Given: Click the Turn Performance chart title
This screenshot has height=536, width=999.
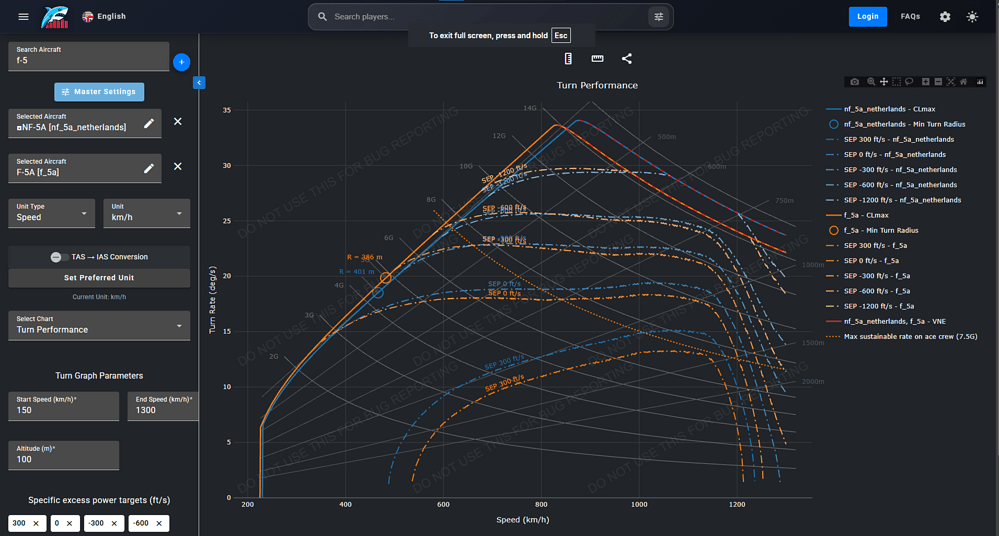Looking at the screenshot, I should pyautogui.click(x=597, y=85).
